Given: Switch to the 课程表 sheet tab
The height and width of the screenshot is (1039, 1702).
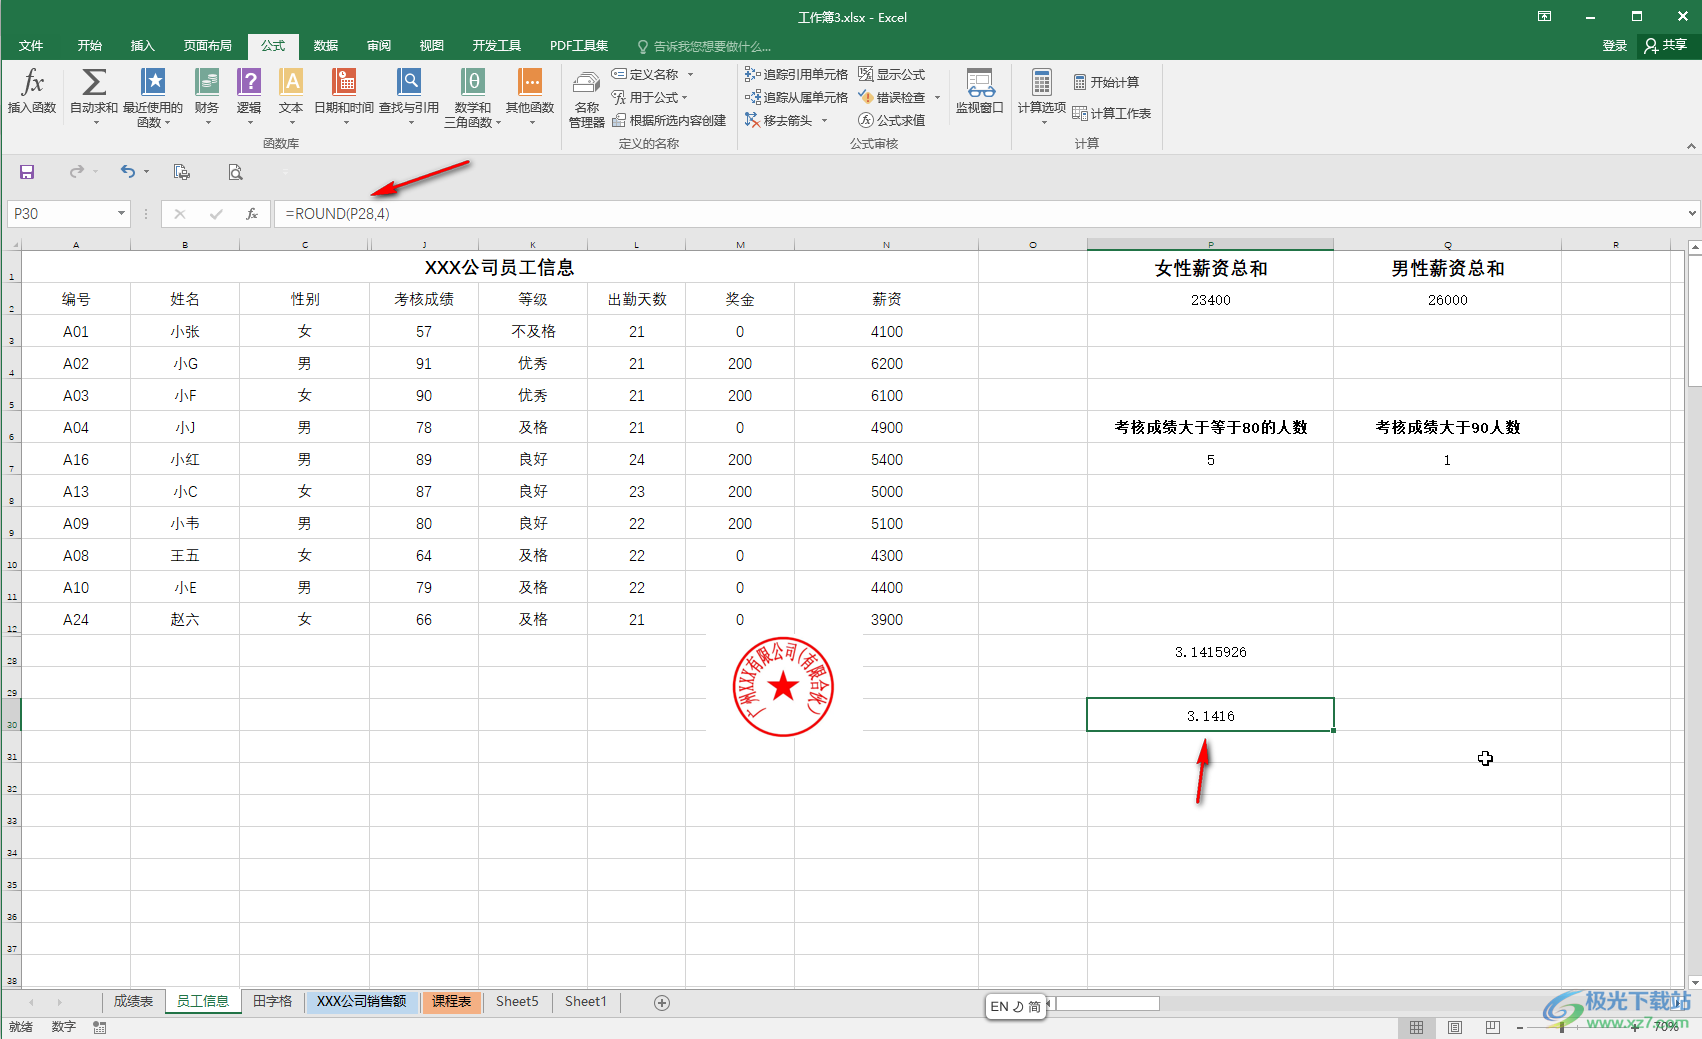Looking at the screenshot, I should [x=451, y=1001].
